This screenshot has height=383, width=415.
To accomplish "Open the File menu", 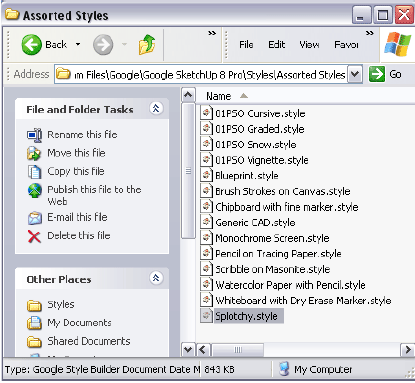I will (x=246, y=45).
